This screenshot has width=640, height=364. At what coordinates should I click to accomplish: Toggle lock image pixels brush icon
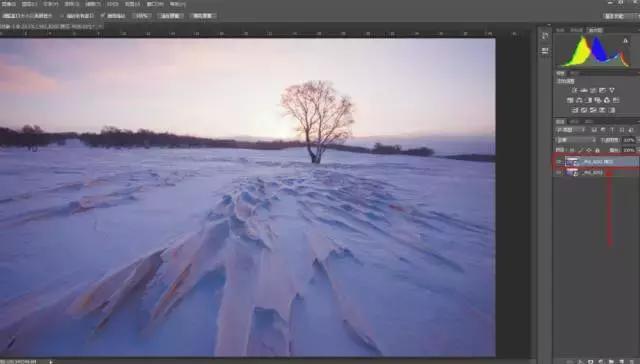pos(580,150)
